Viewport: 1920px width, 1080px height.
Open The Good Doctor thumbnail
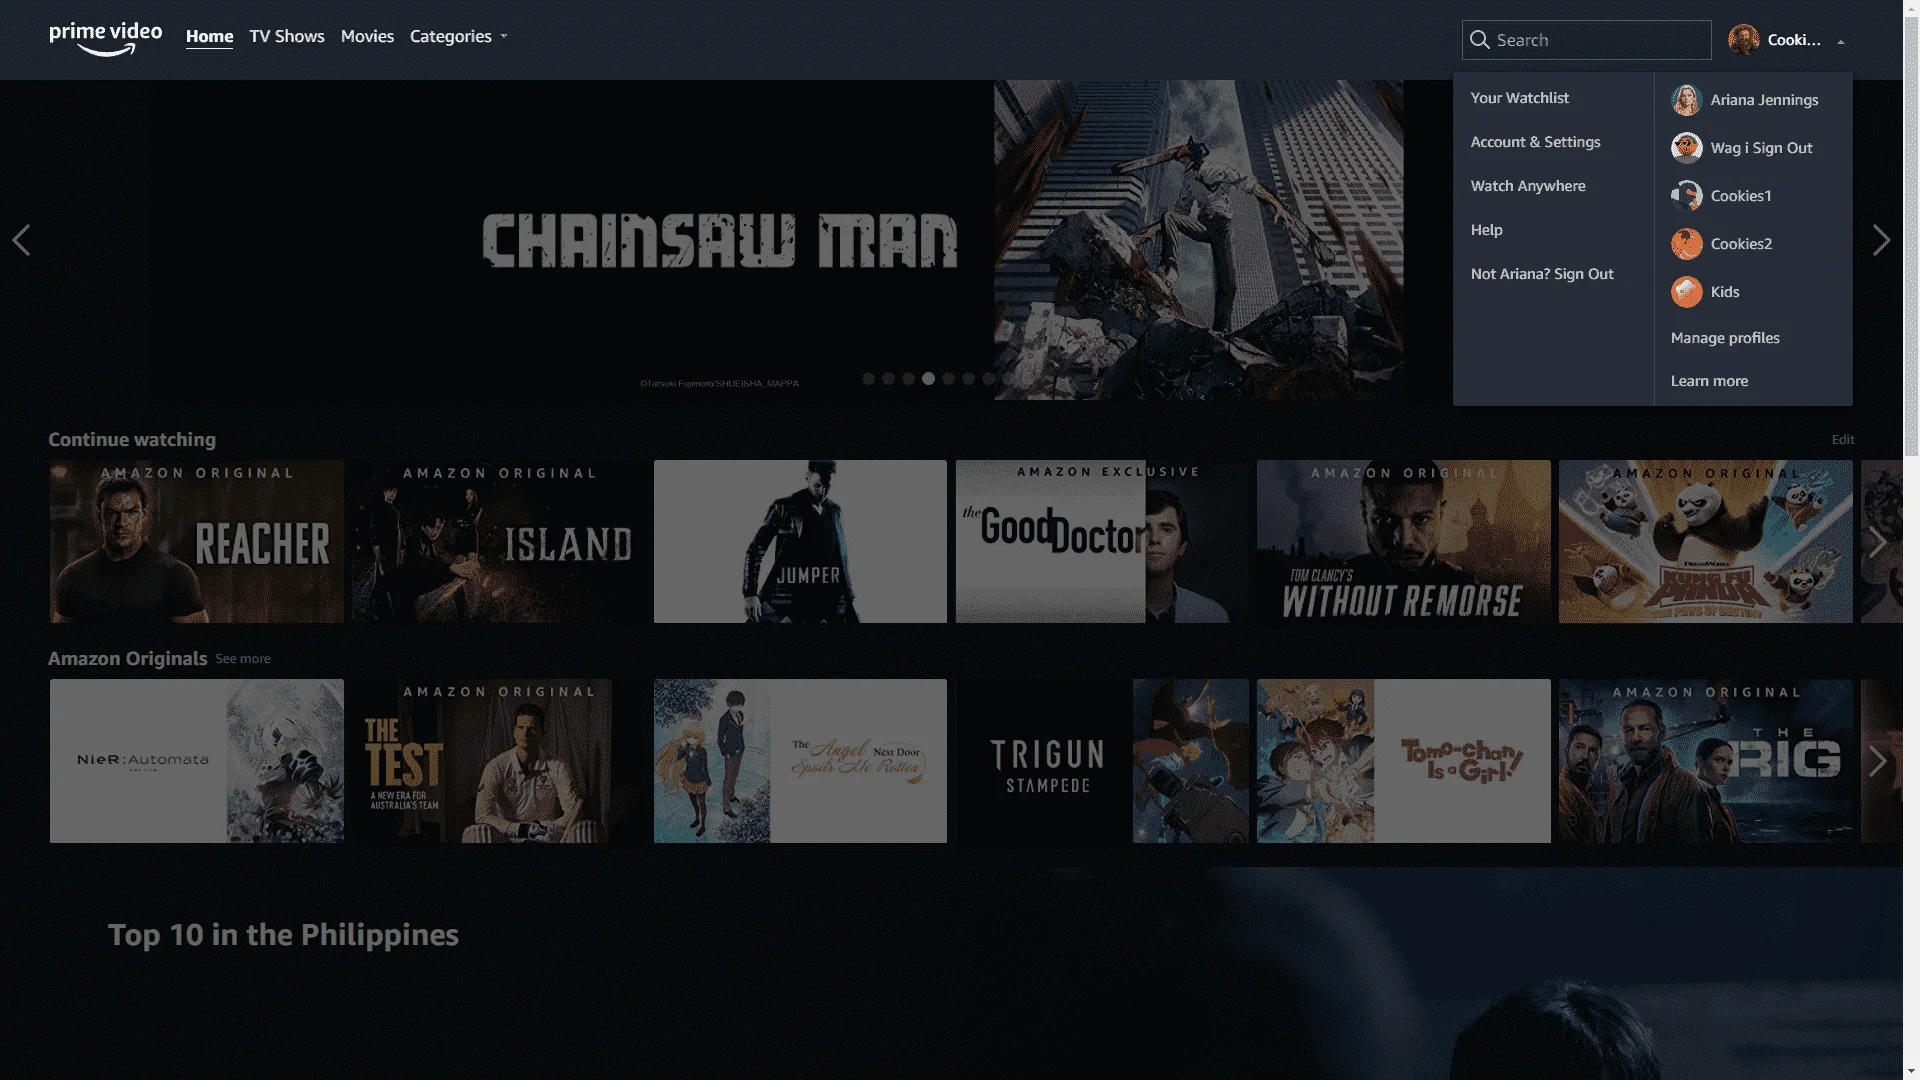(1102, 542)
